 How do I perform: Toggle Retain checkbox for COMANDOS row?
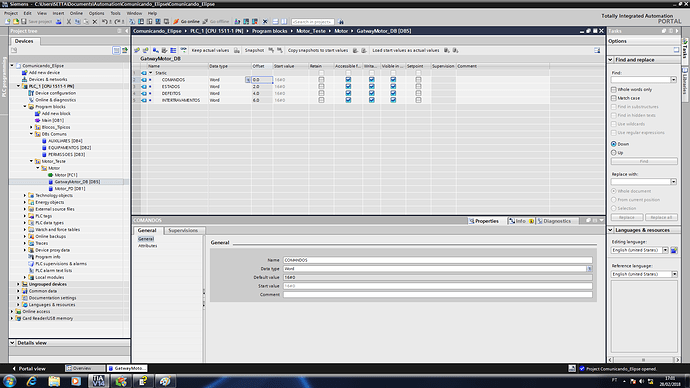321,80
